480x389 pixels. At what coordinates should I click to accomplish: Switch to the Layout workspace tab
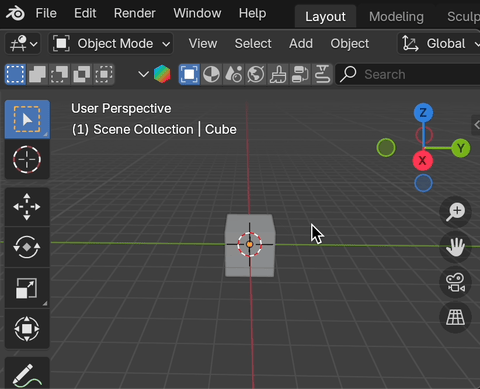(325, 17)
